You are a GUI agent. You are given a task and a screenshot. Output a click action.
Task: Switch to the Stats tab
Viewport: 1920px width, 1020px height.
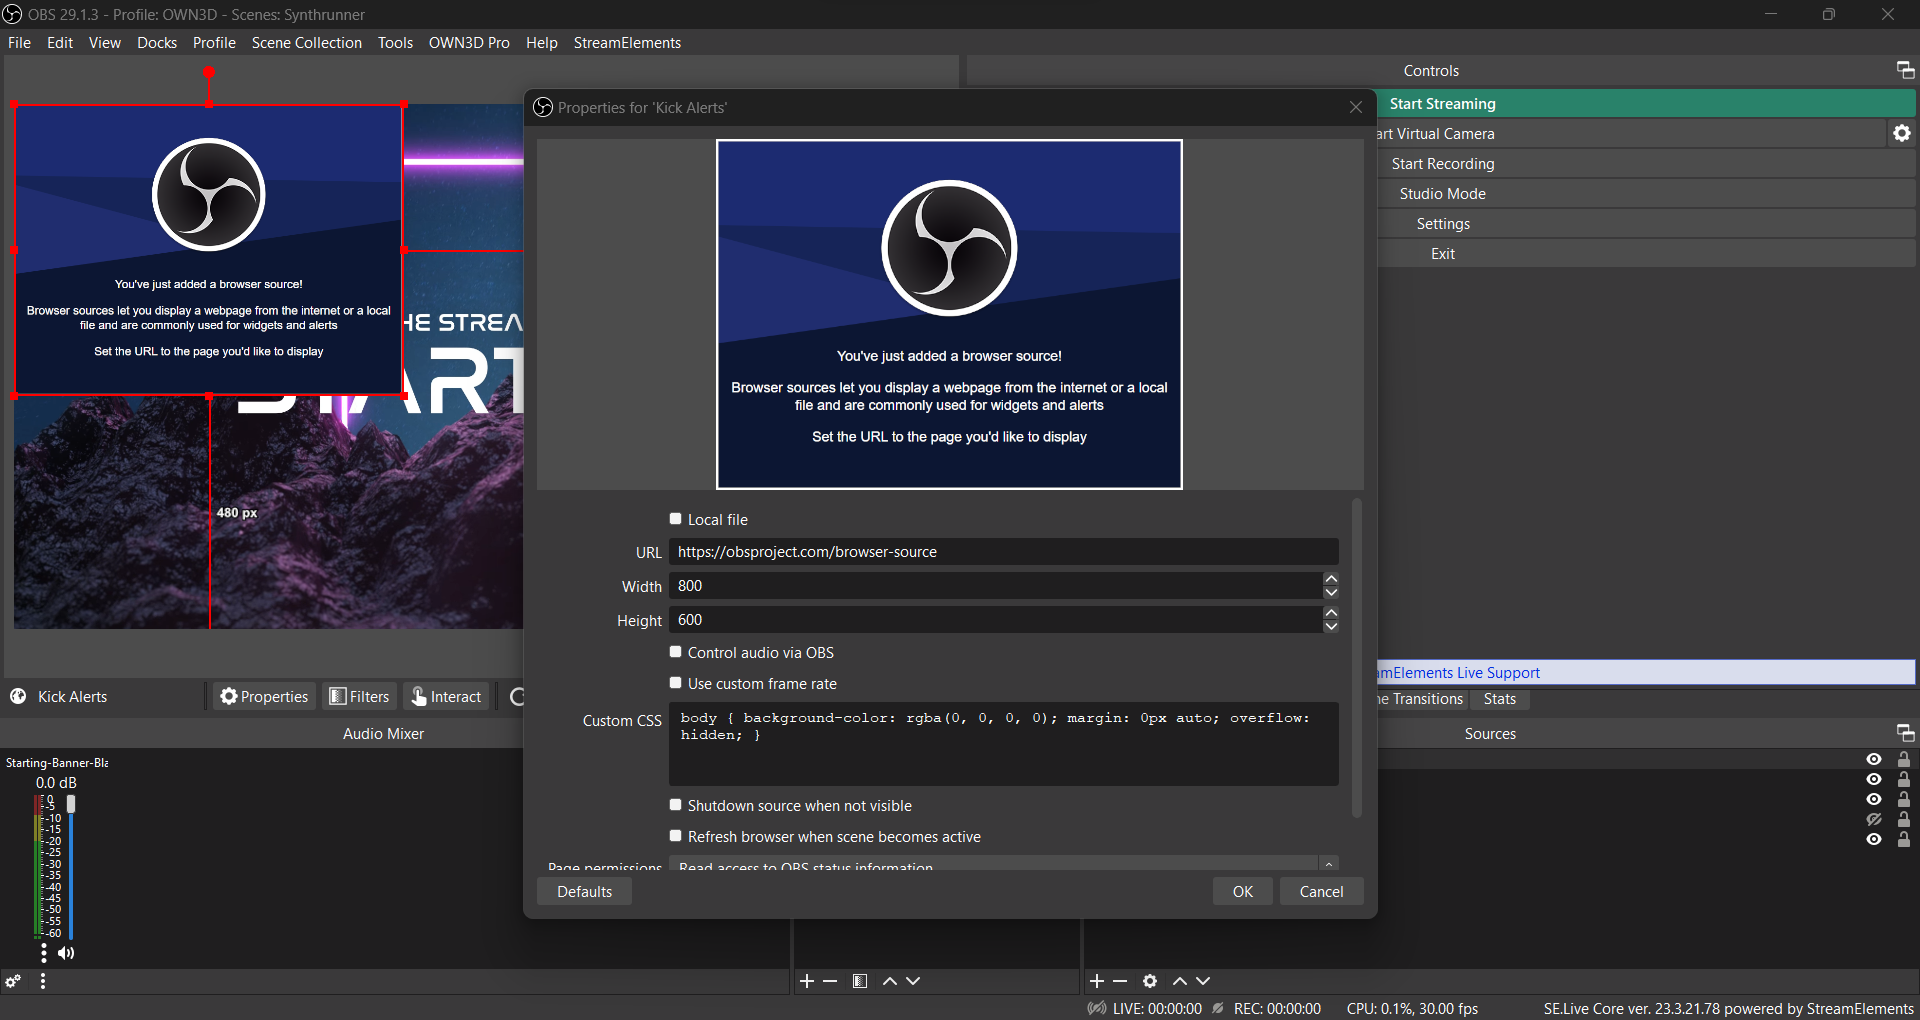click(1499, 699)
